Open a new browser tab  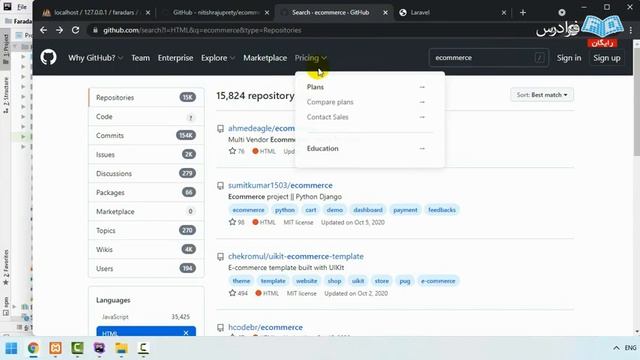523,13
